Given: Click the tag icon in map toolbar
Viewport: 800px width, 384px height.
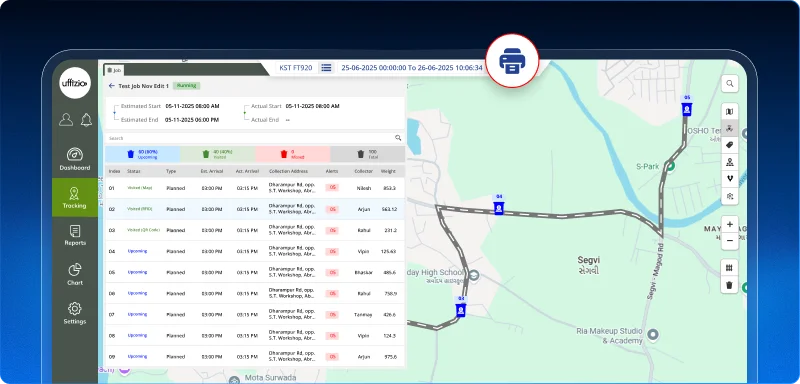Looking at the screenshot, I should pos(730,145).
